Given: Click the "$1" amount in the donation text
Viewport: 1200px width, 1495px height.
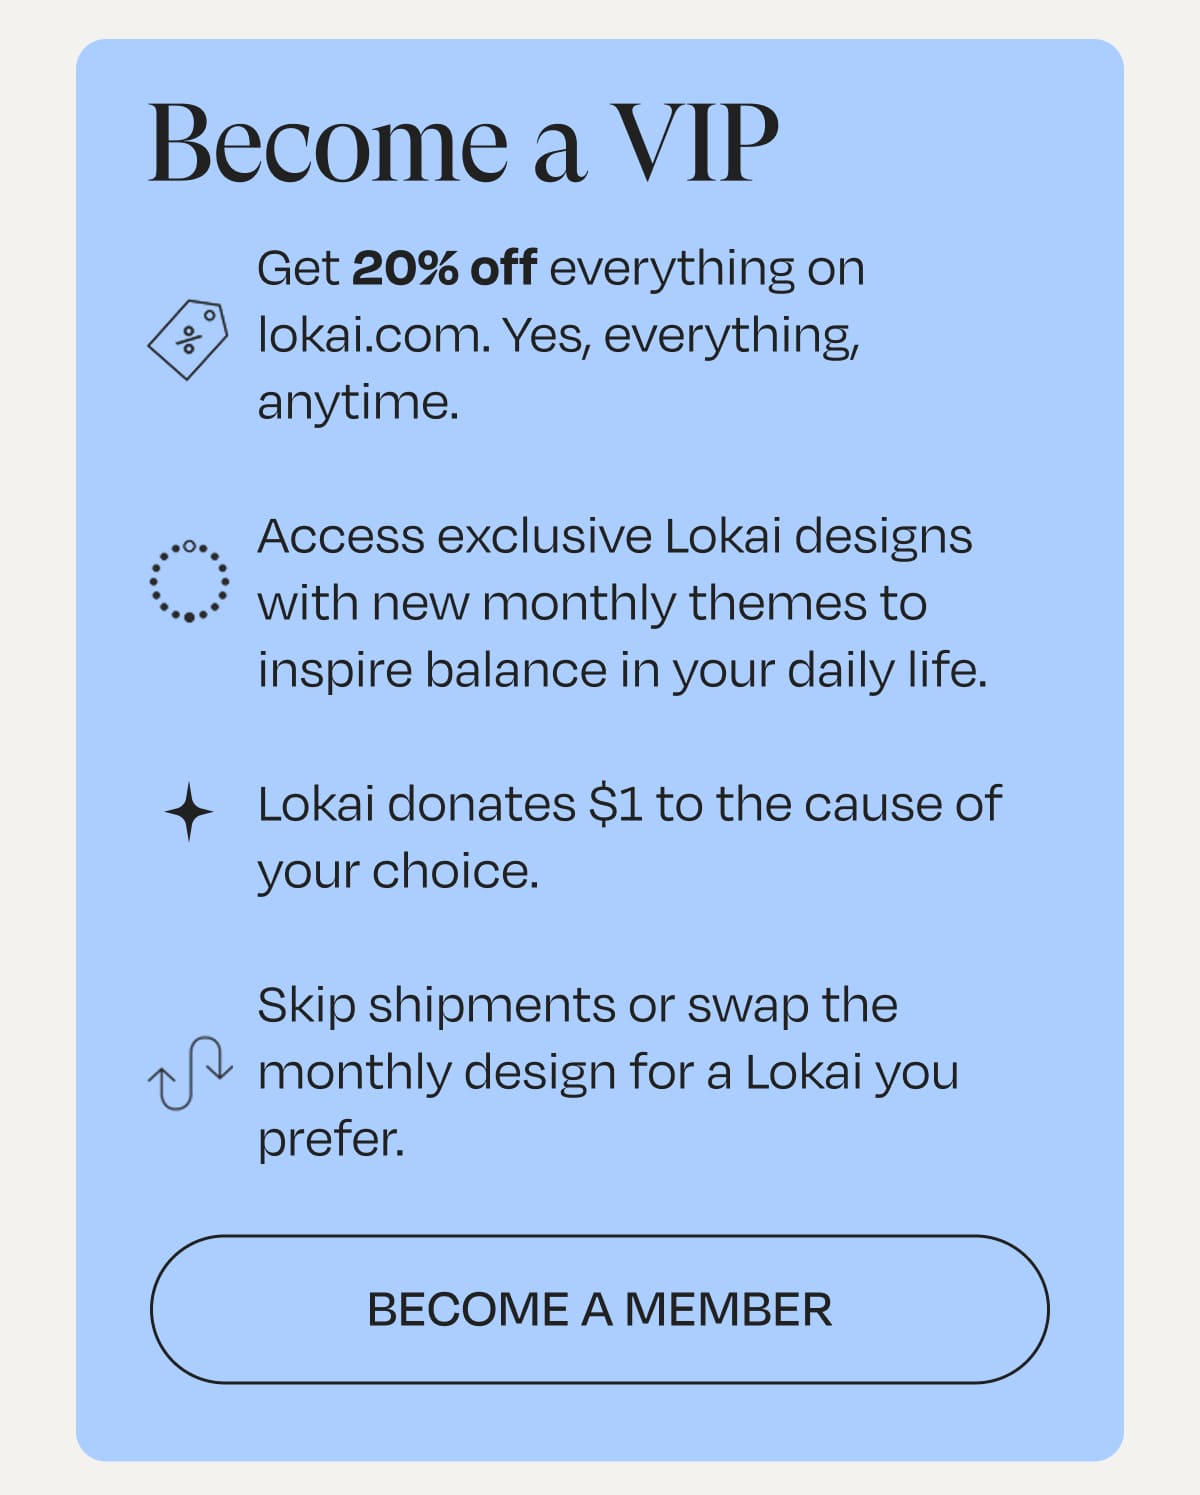Looking at the screenshot, I should [x=616, y=804].
